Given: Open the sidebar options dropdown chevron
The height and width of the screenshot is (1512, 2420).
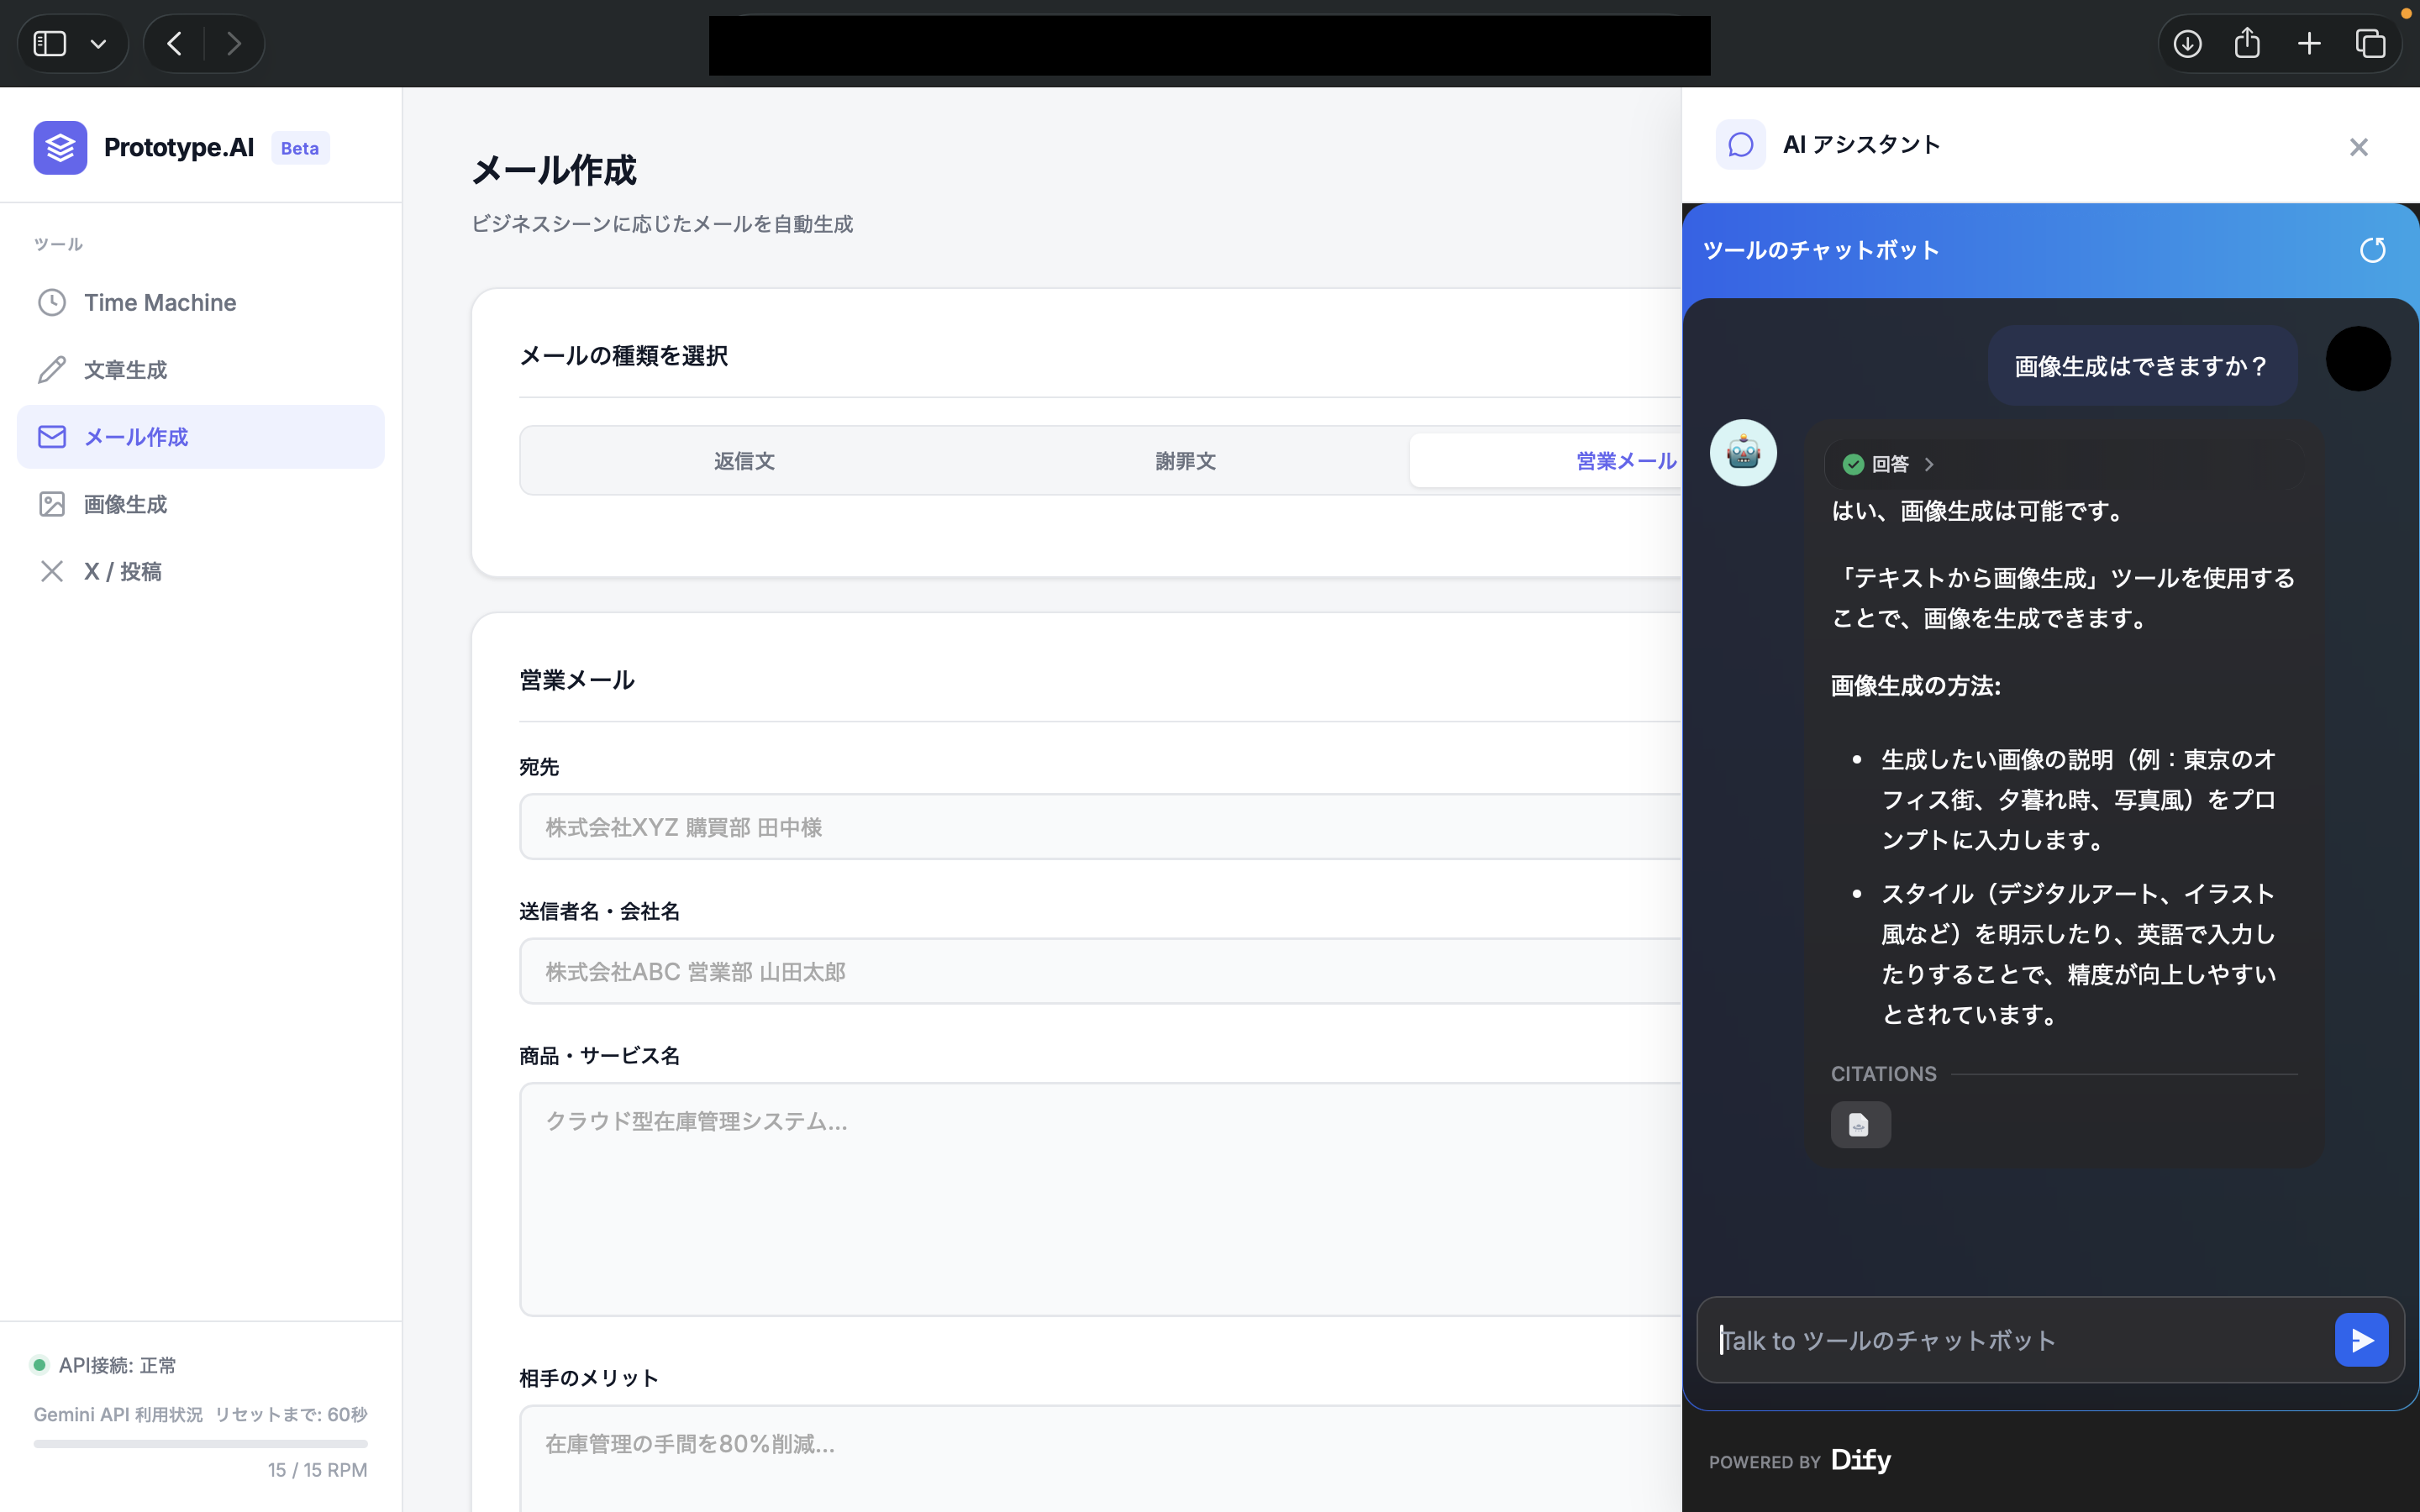Looking at the screenshot, I should coord(98,44).
